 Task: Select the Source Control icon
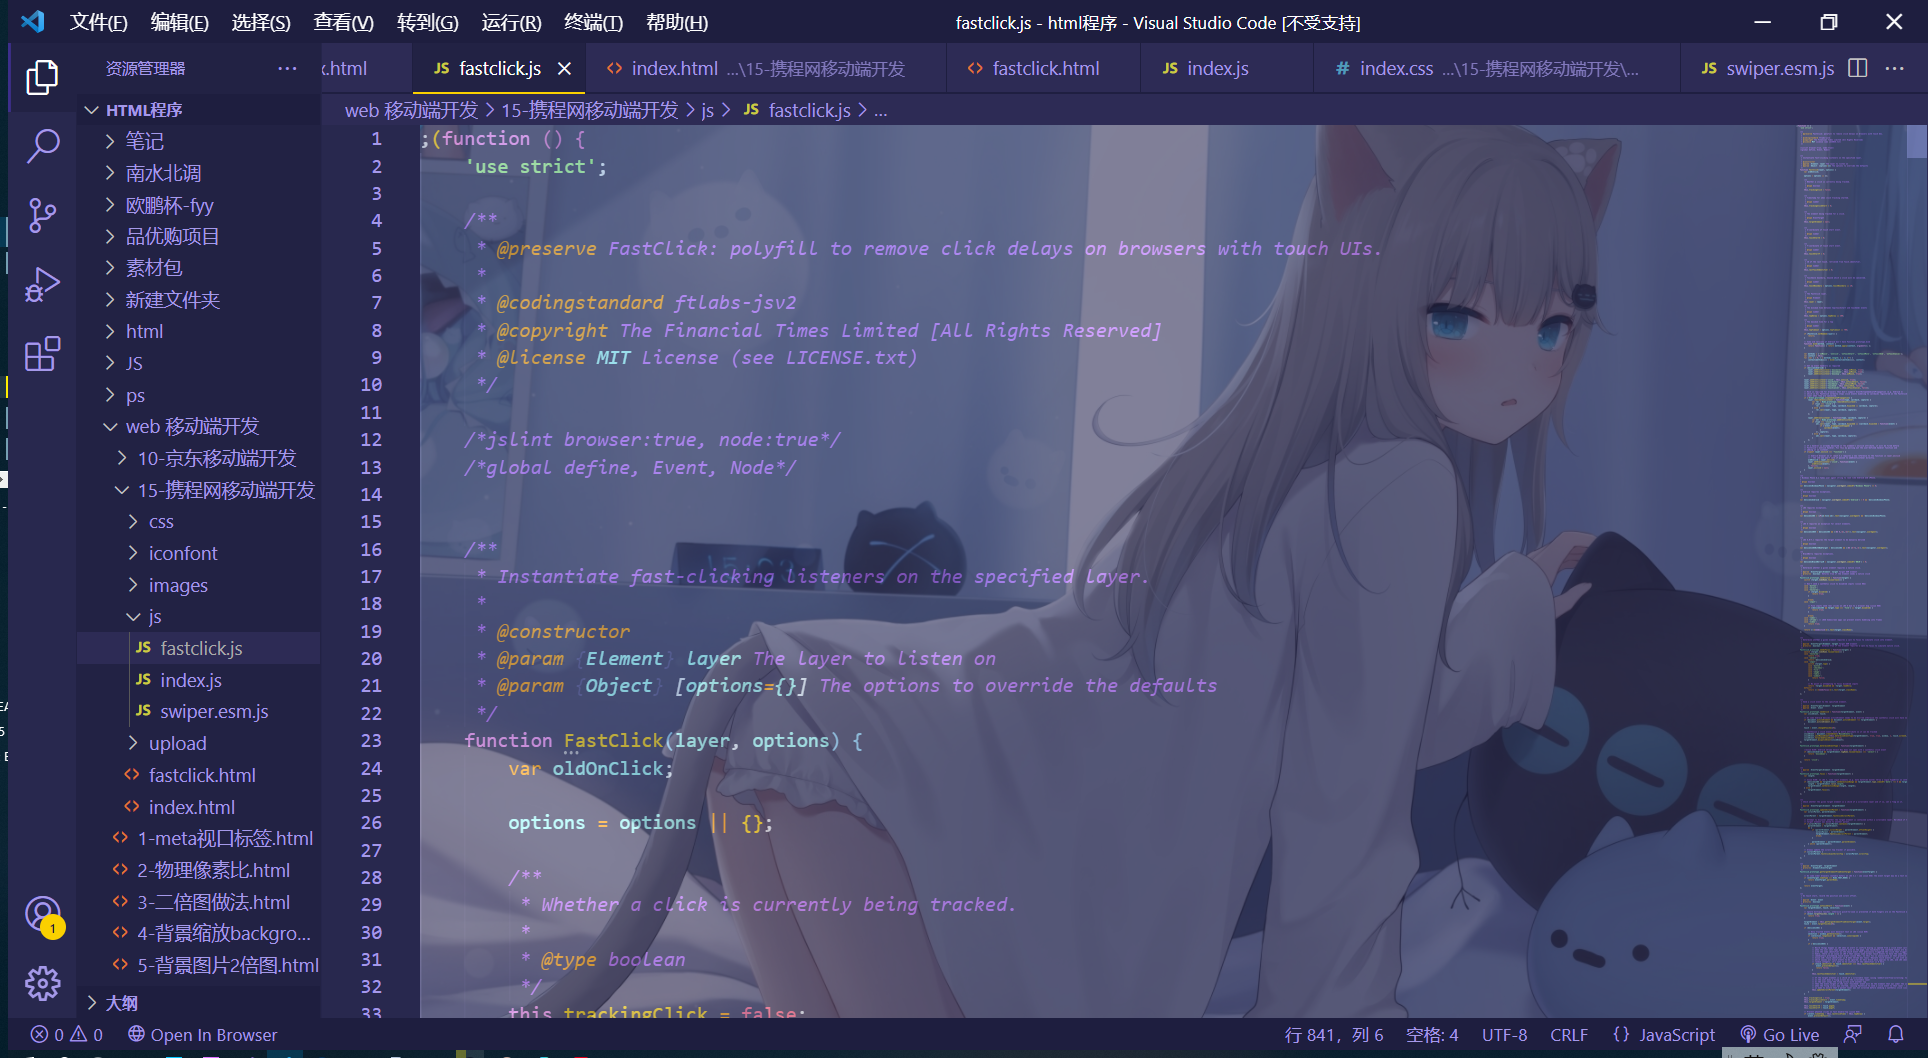pyautogui.click(x=43, y=215)
